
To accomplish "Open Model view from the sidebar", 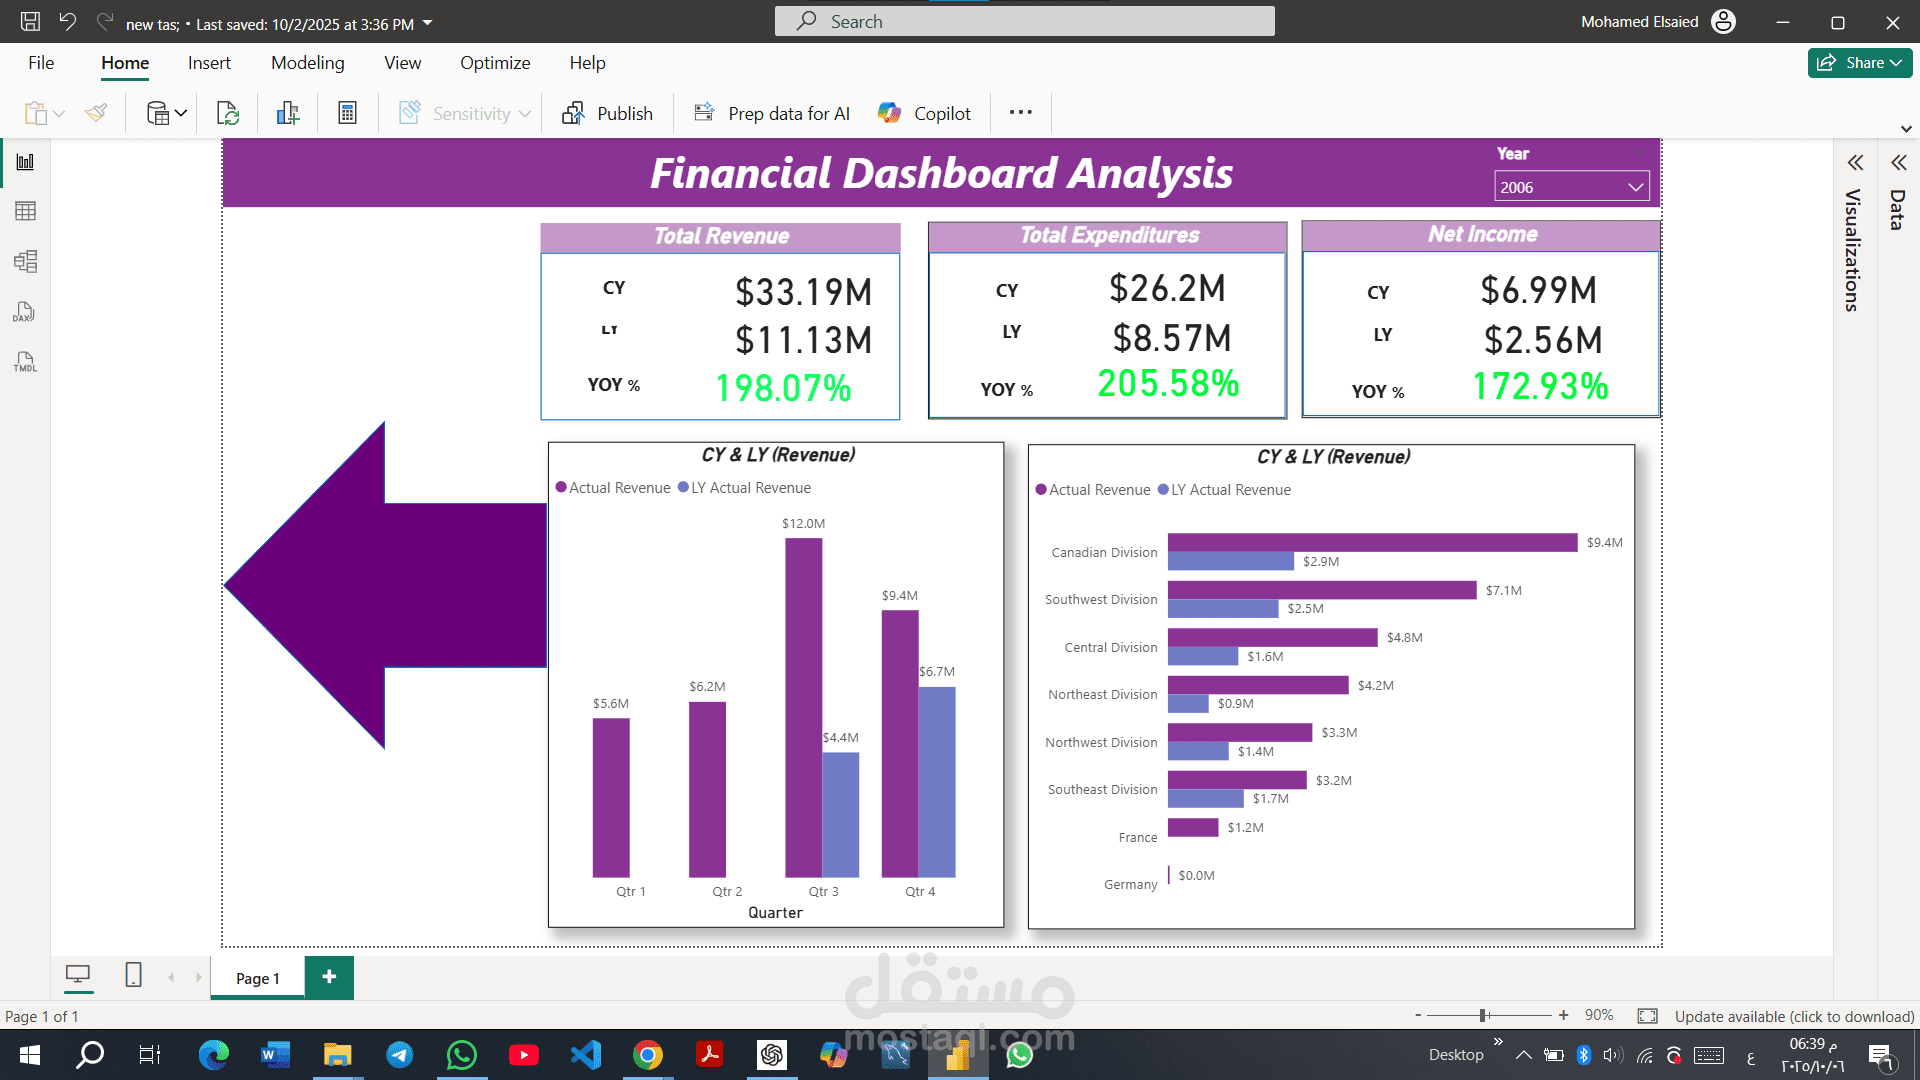I will pyautogui.click(x=25, y=262).
